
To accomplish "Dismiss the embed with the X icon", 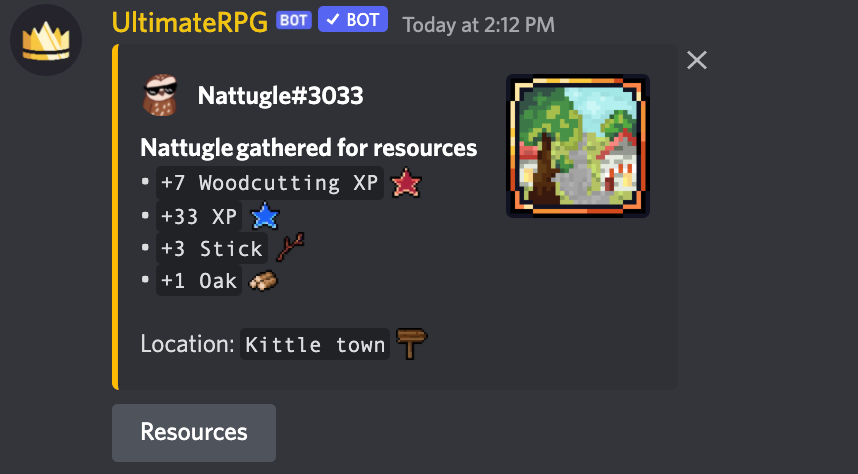I will pos(697,60).
